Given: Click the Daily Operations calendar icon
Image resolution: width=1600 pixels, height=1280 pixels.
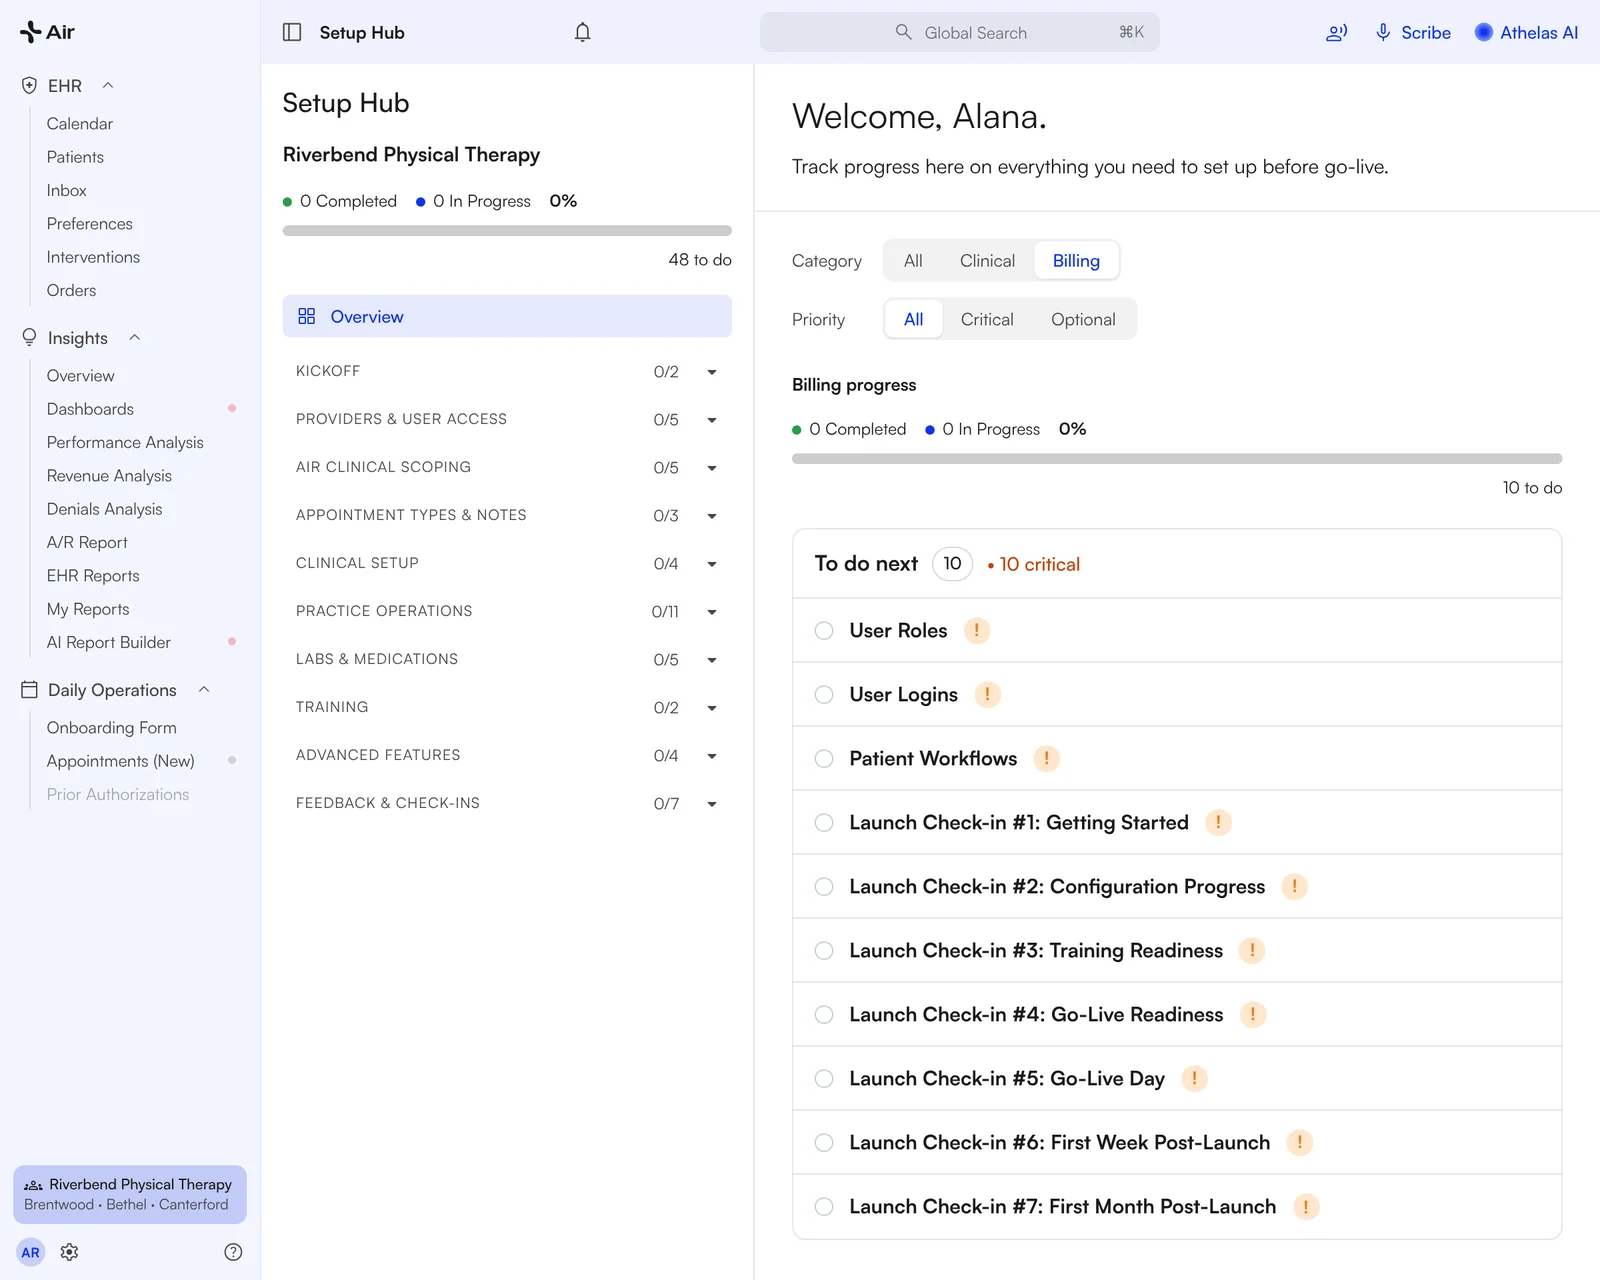Looking at the screenshot, I should pos(30,690).
